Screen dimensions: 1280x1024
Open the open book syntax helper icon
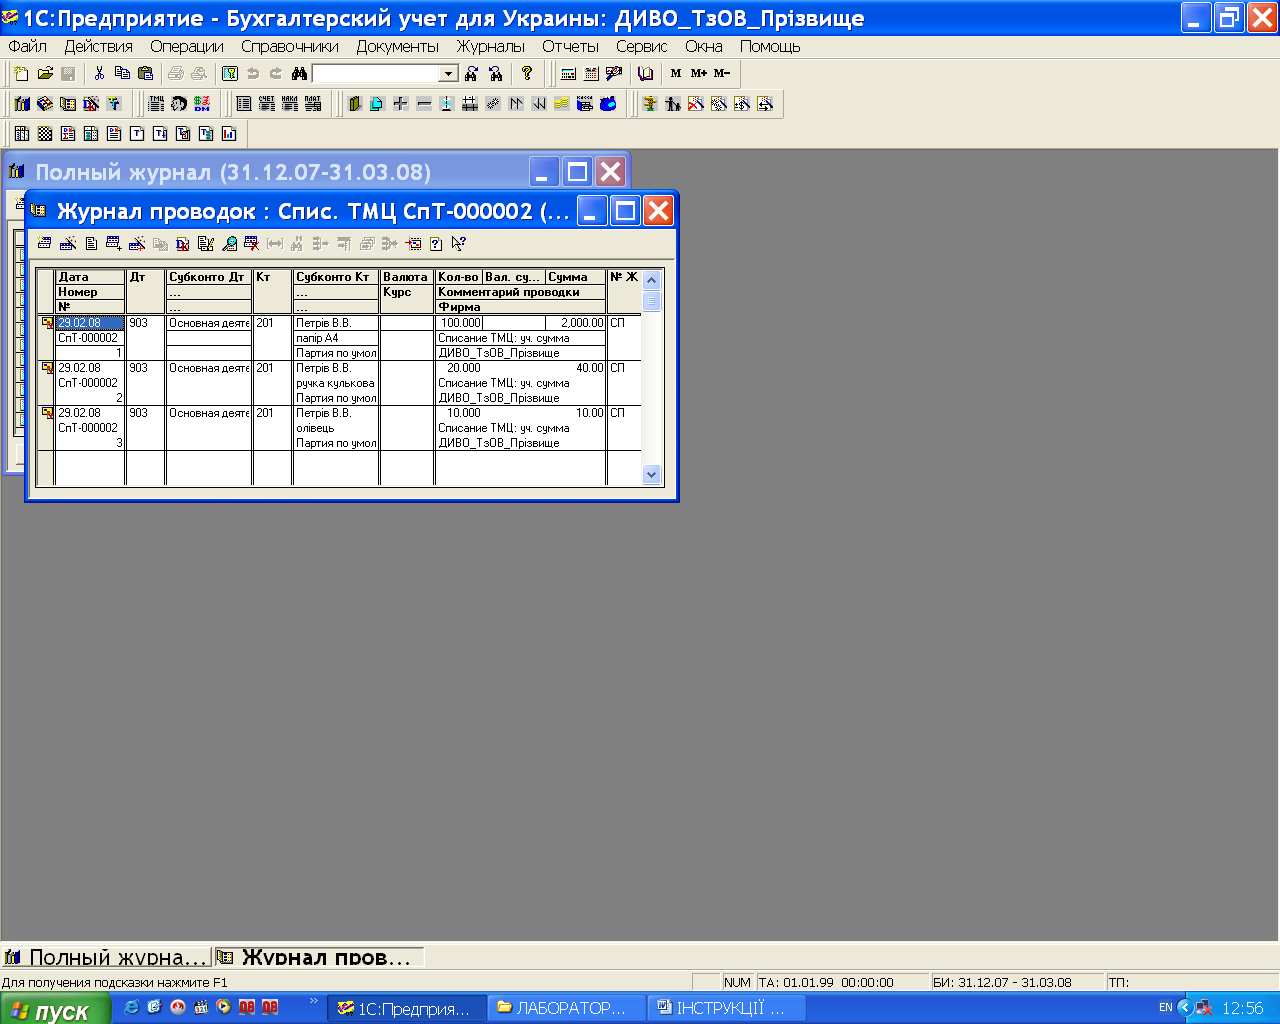645,73
